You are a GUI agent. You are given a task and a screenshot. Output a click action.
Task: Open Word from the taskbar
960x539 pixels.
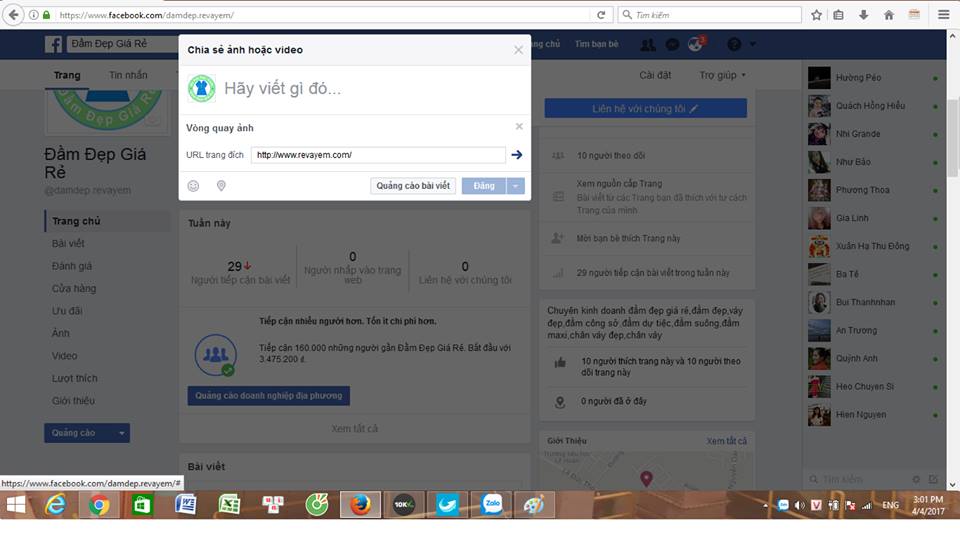point(186,505)
